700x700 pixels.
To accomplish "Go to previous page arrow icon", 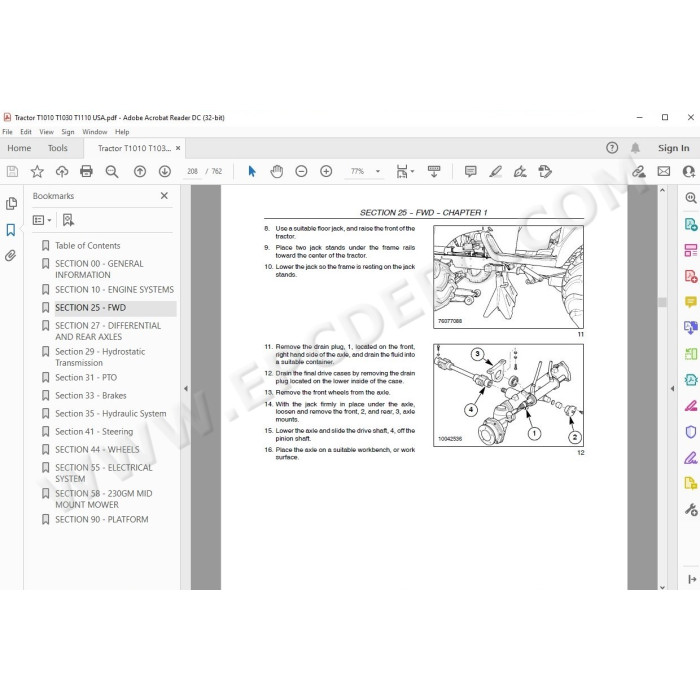I will click(140, 171).
